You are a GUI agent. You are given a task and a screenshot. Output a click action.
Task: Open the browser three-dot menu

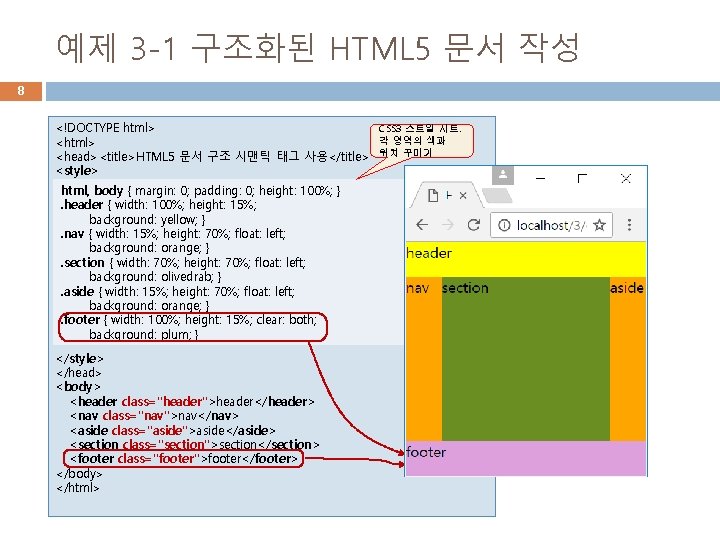click(x=629, y=225)
